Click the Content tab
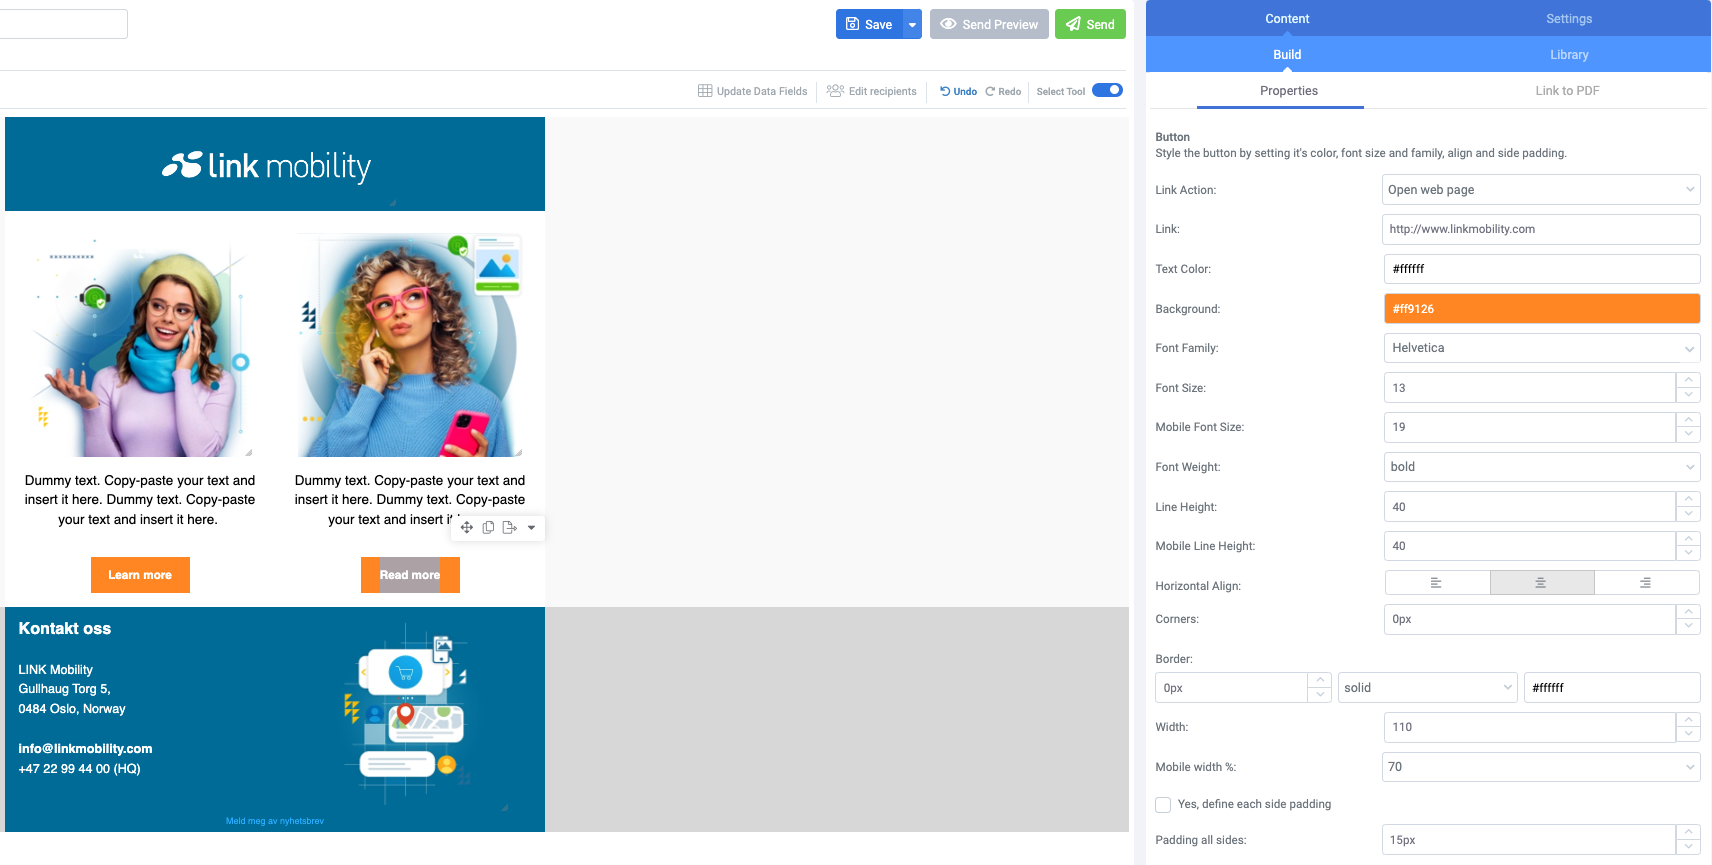The height and width of the screenshot is (865, 1712). tap(1287, 19)
